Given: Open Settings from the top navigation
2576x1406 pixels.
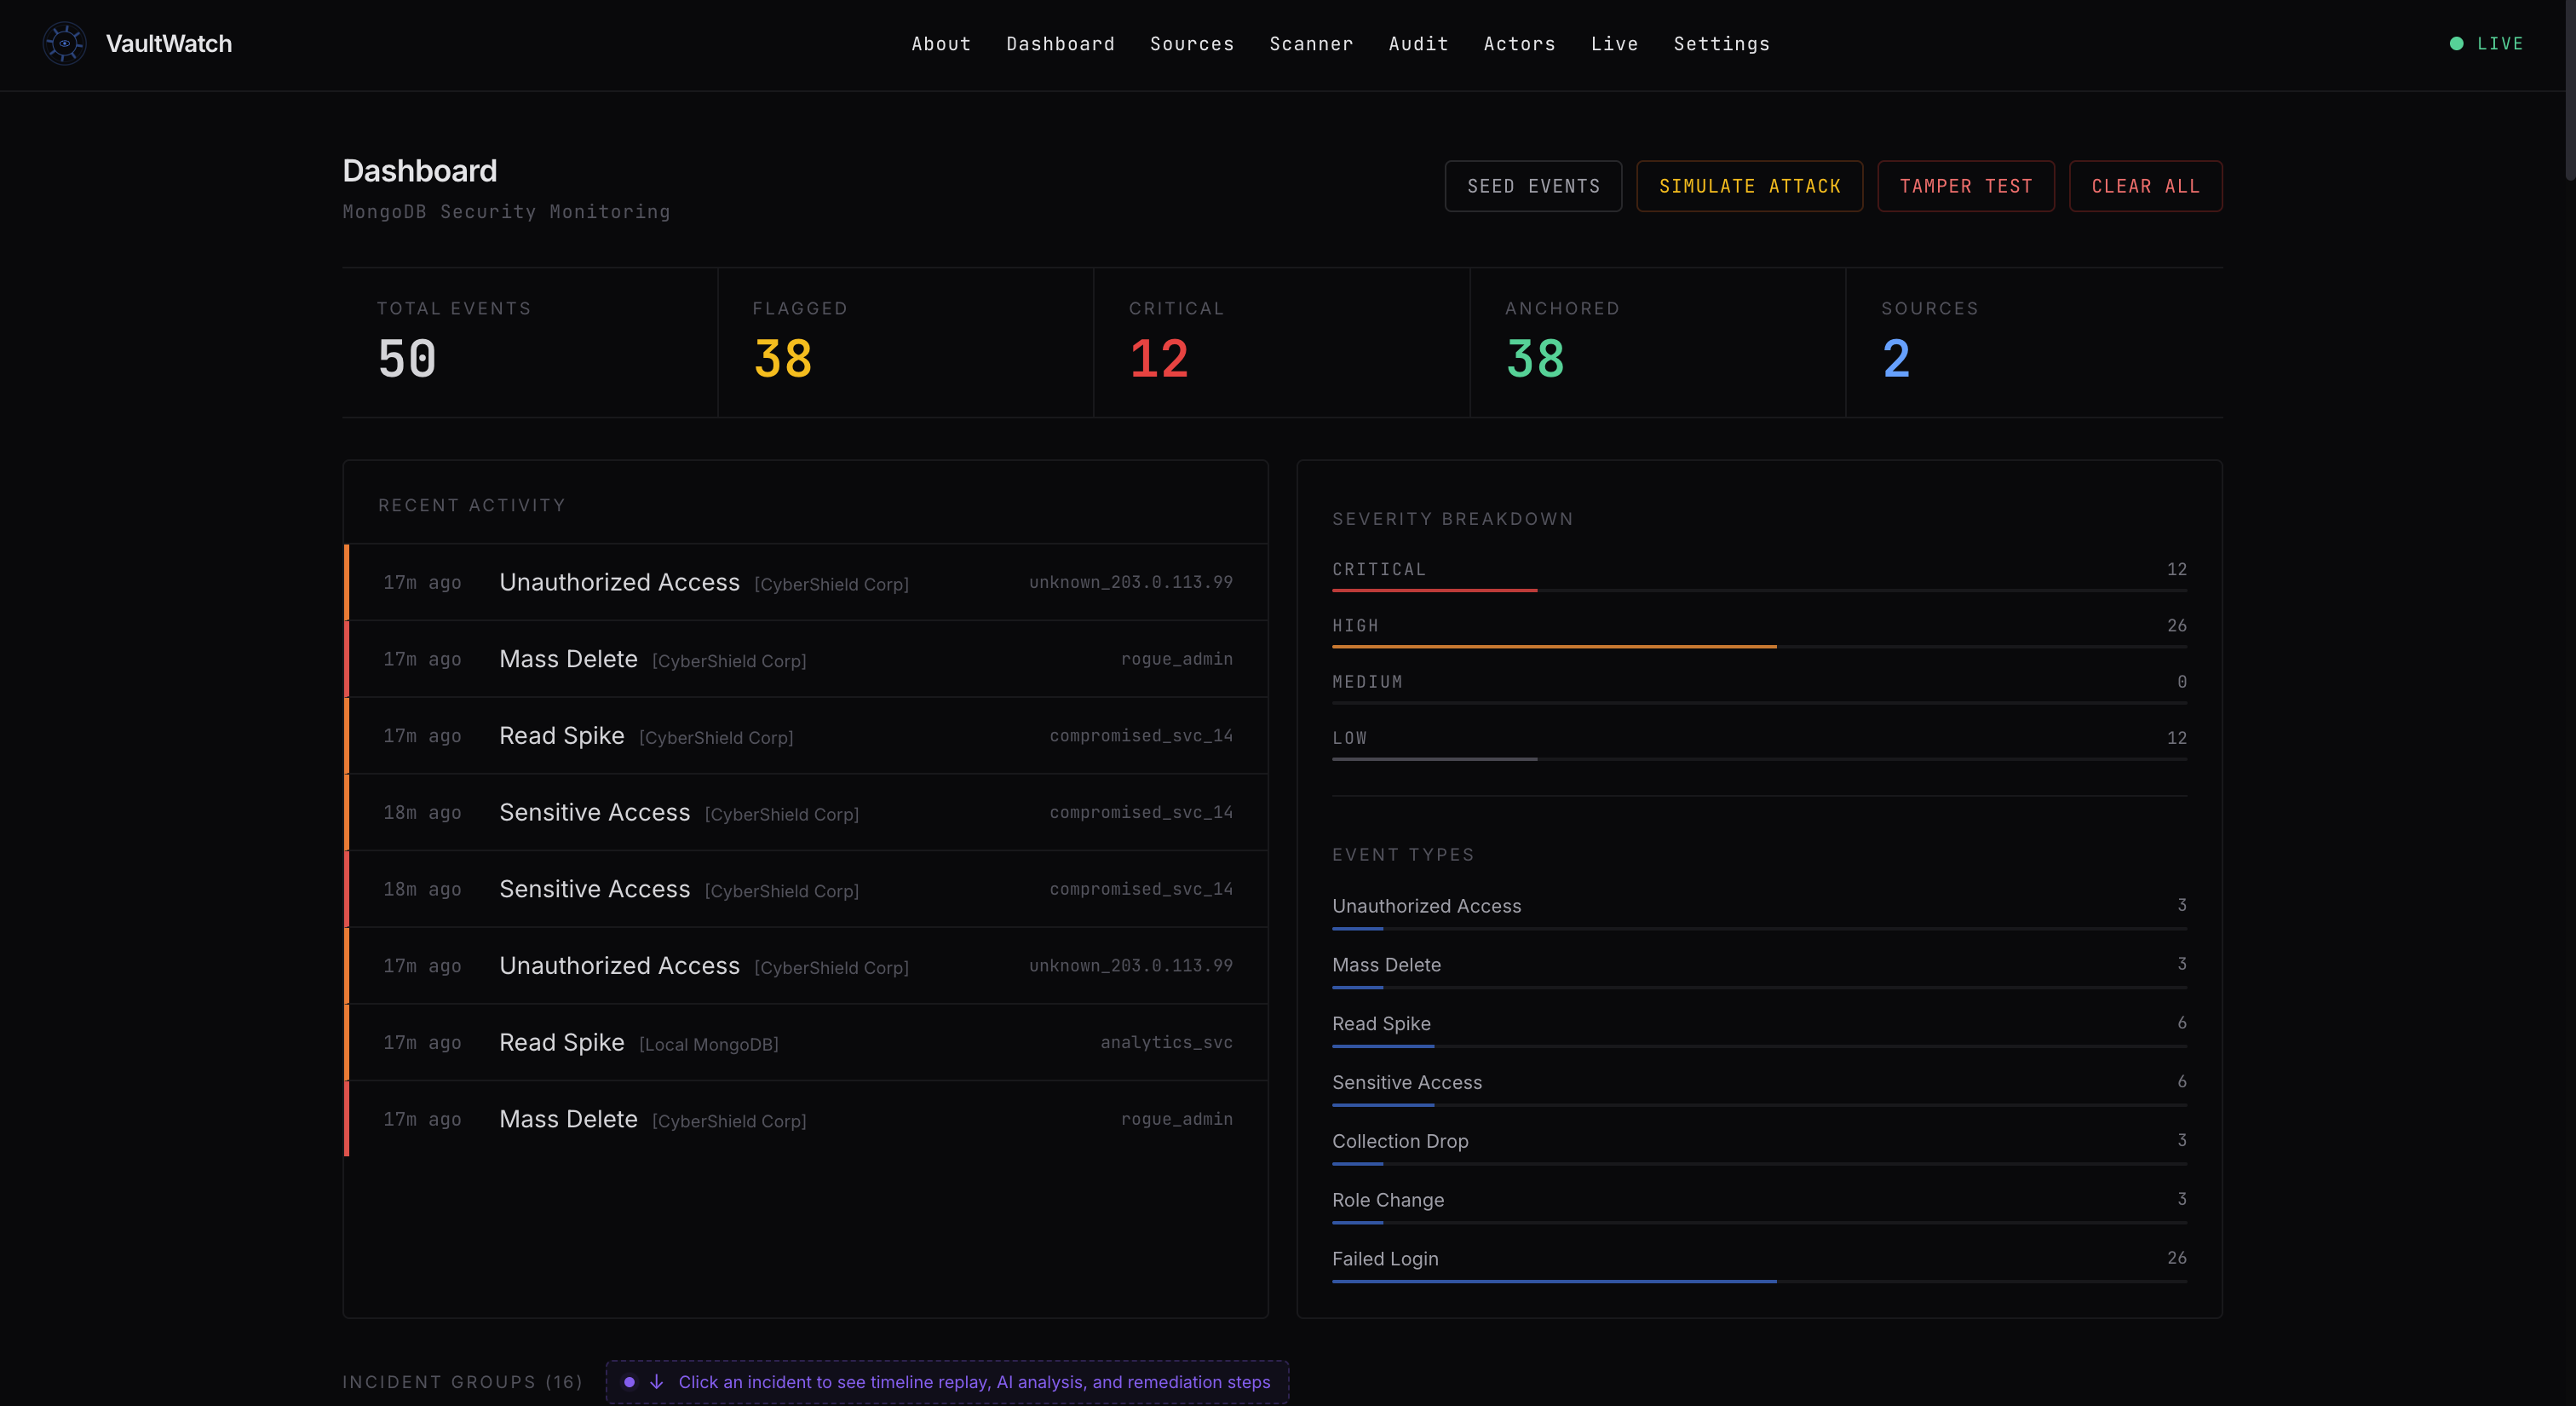Looking at the screenshot, I should click(x=1721, y=44).
